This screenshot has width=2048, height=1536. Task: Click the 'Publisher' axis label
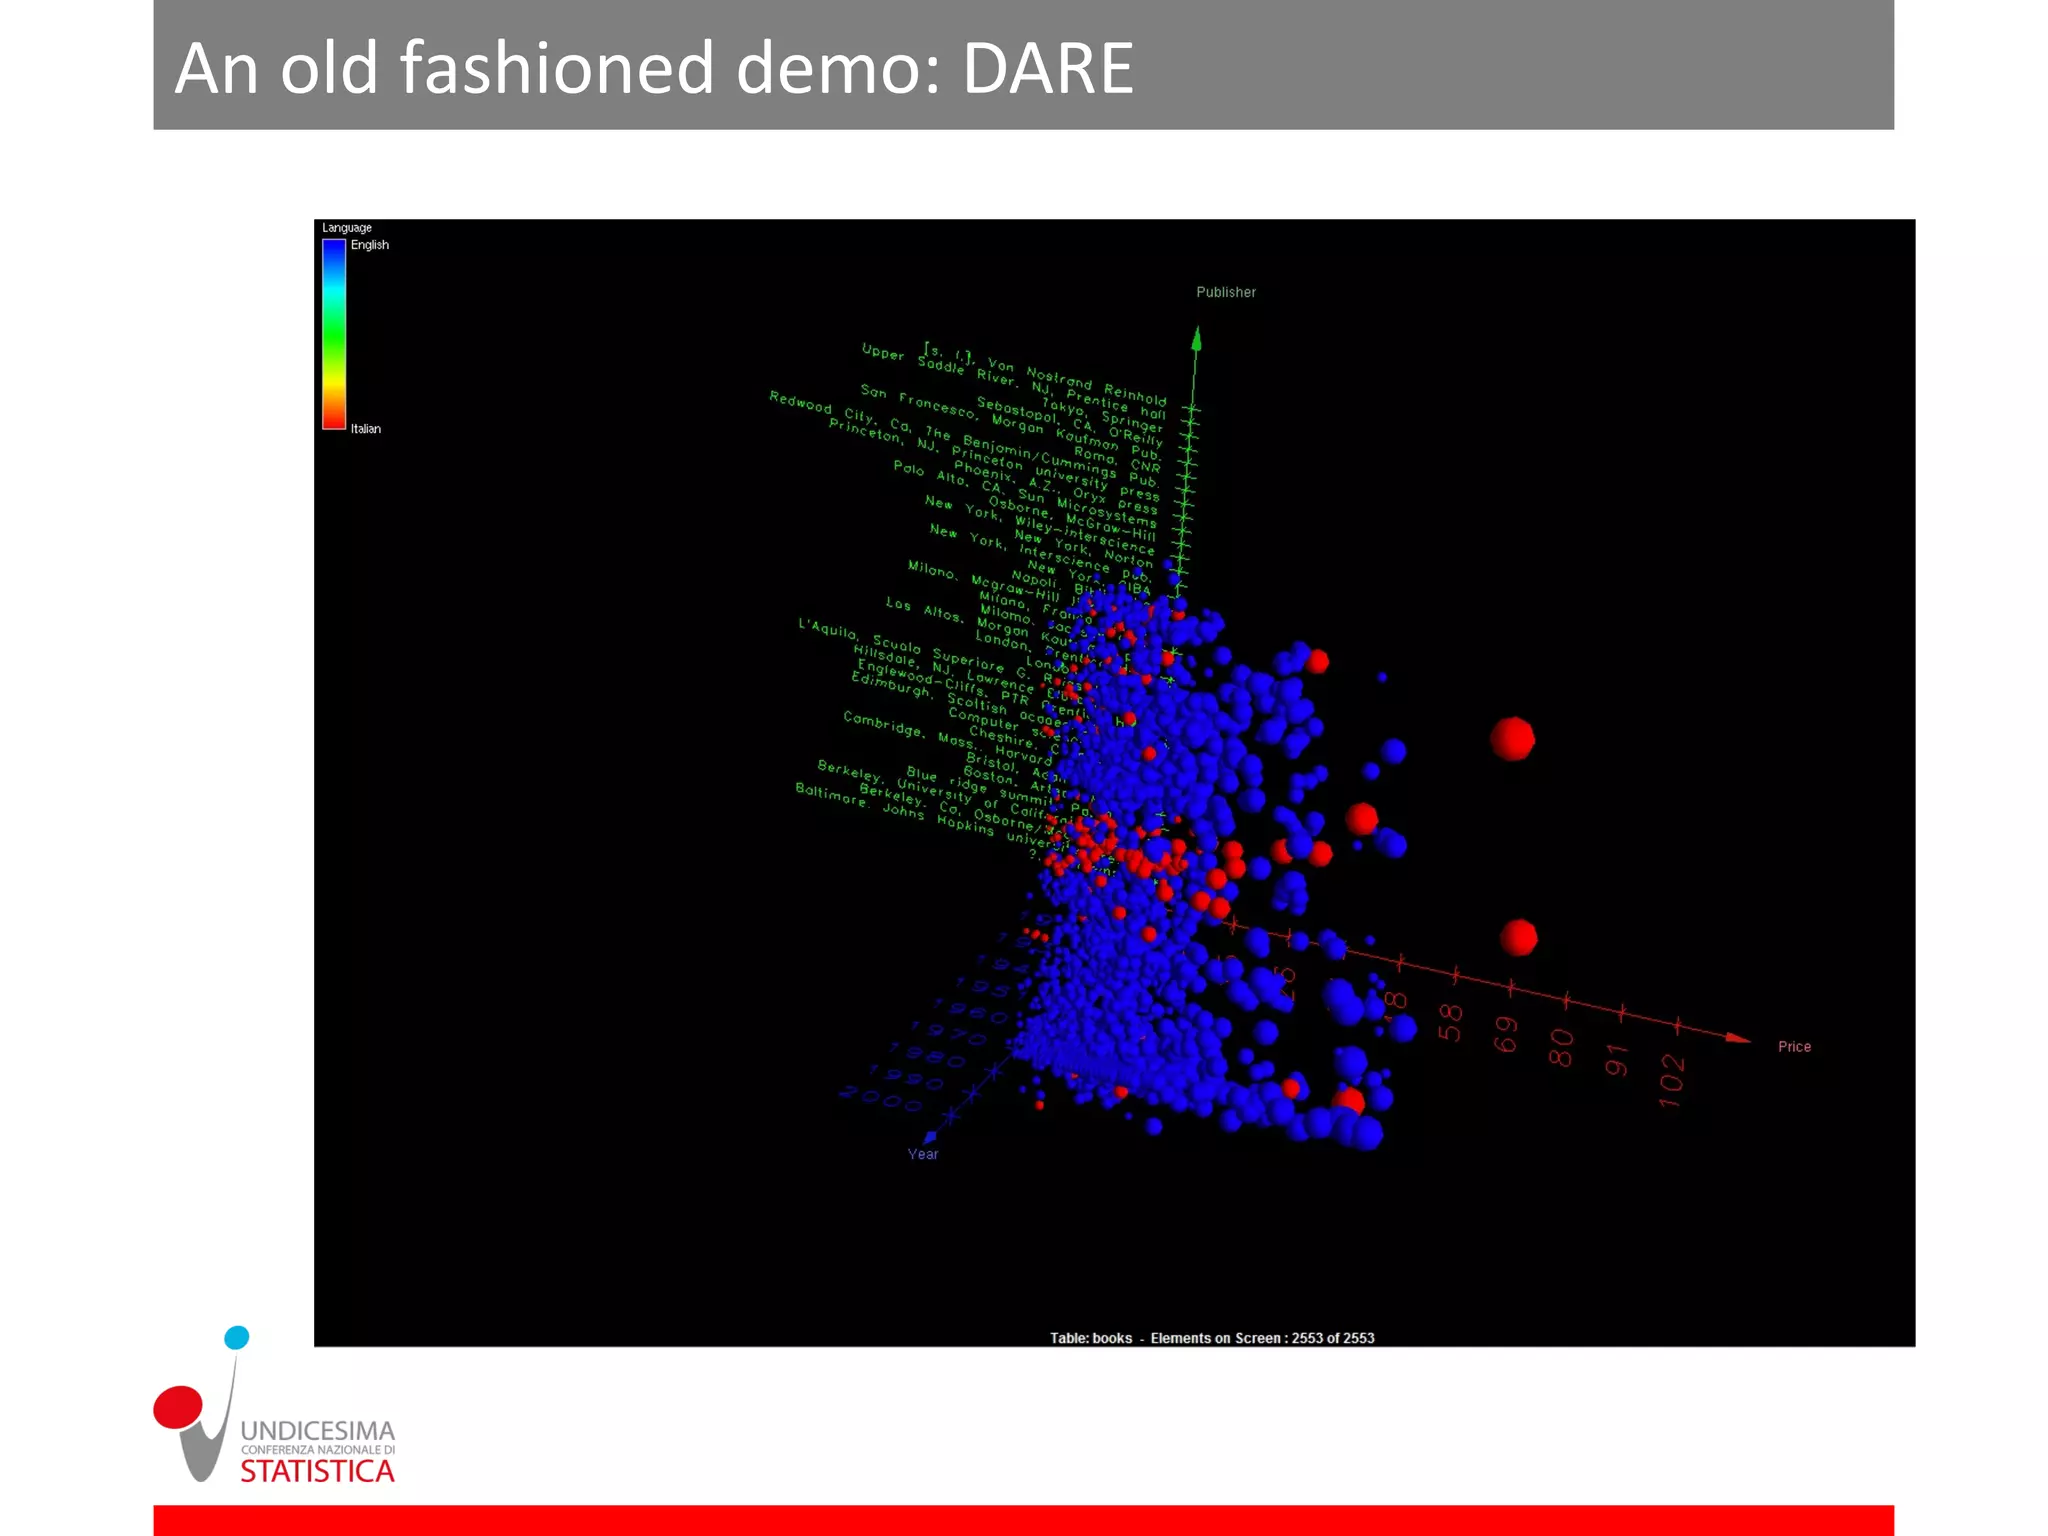(x=1226, y=292)
